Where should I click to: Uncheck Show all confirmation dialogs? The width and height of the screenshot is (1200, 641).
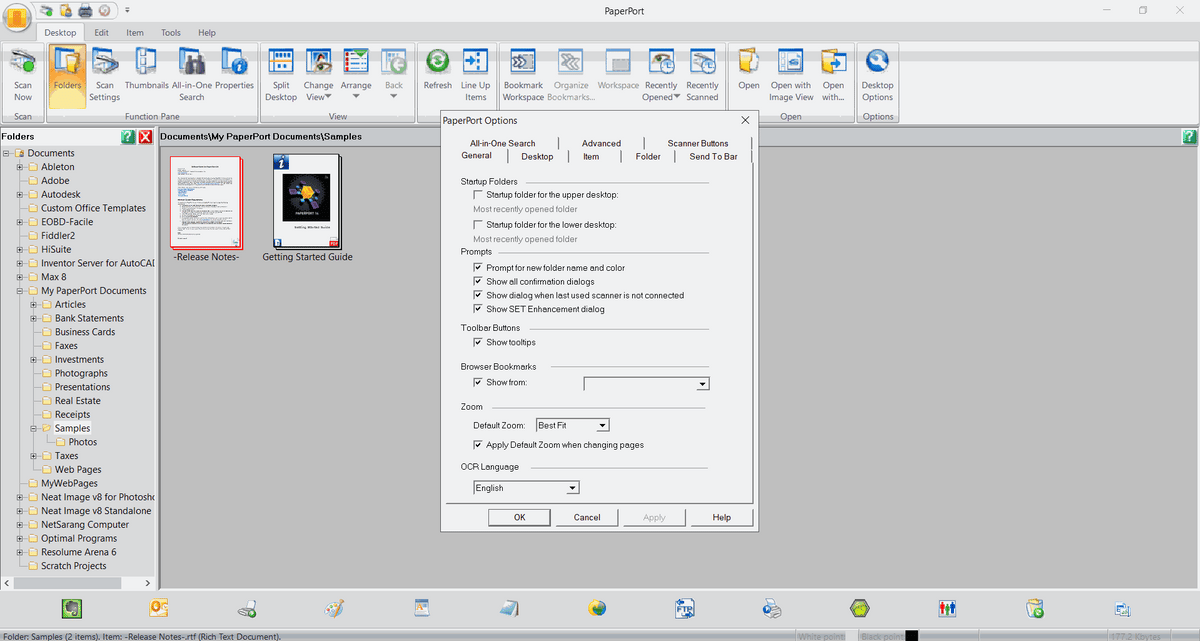click(x=478, y=281)
